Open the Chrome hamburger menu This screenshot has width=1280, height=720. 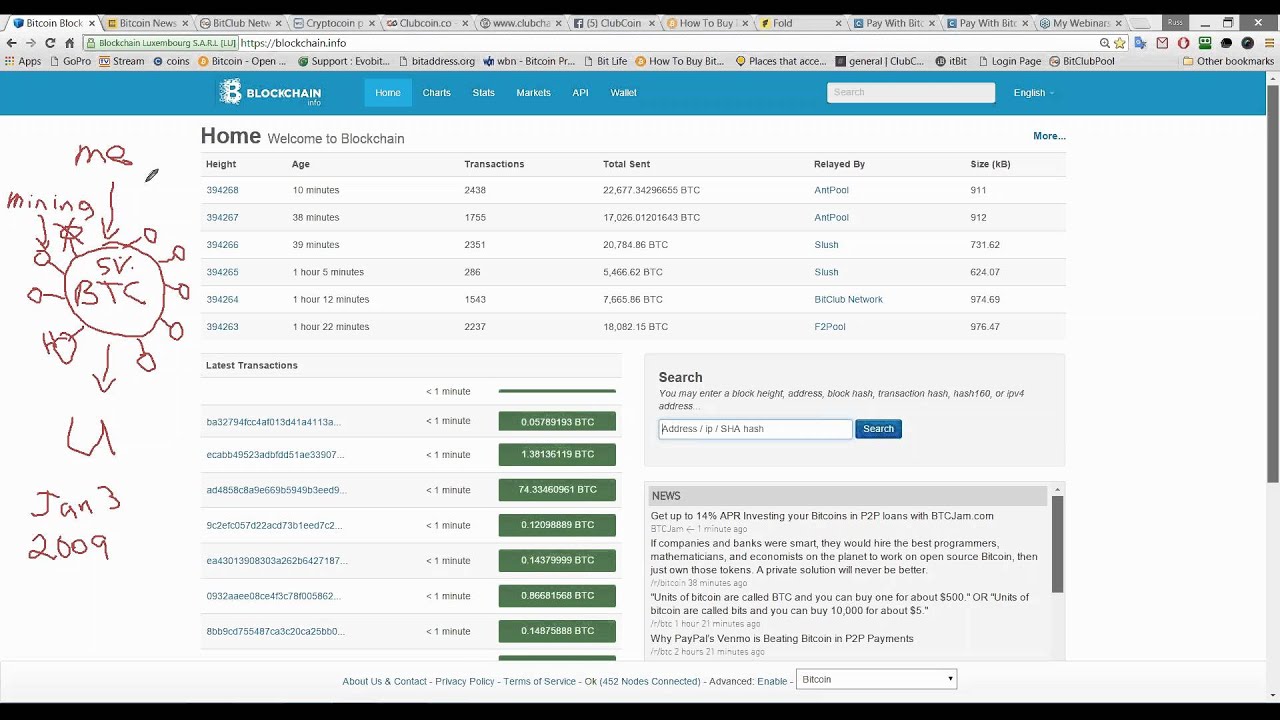coord(1268,43)
